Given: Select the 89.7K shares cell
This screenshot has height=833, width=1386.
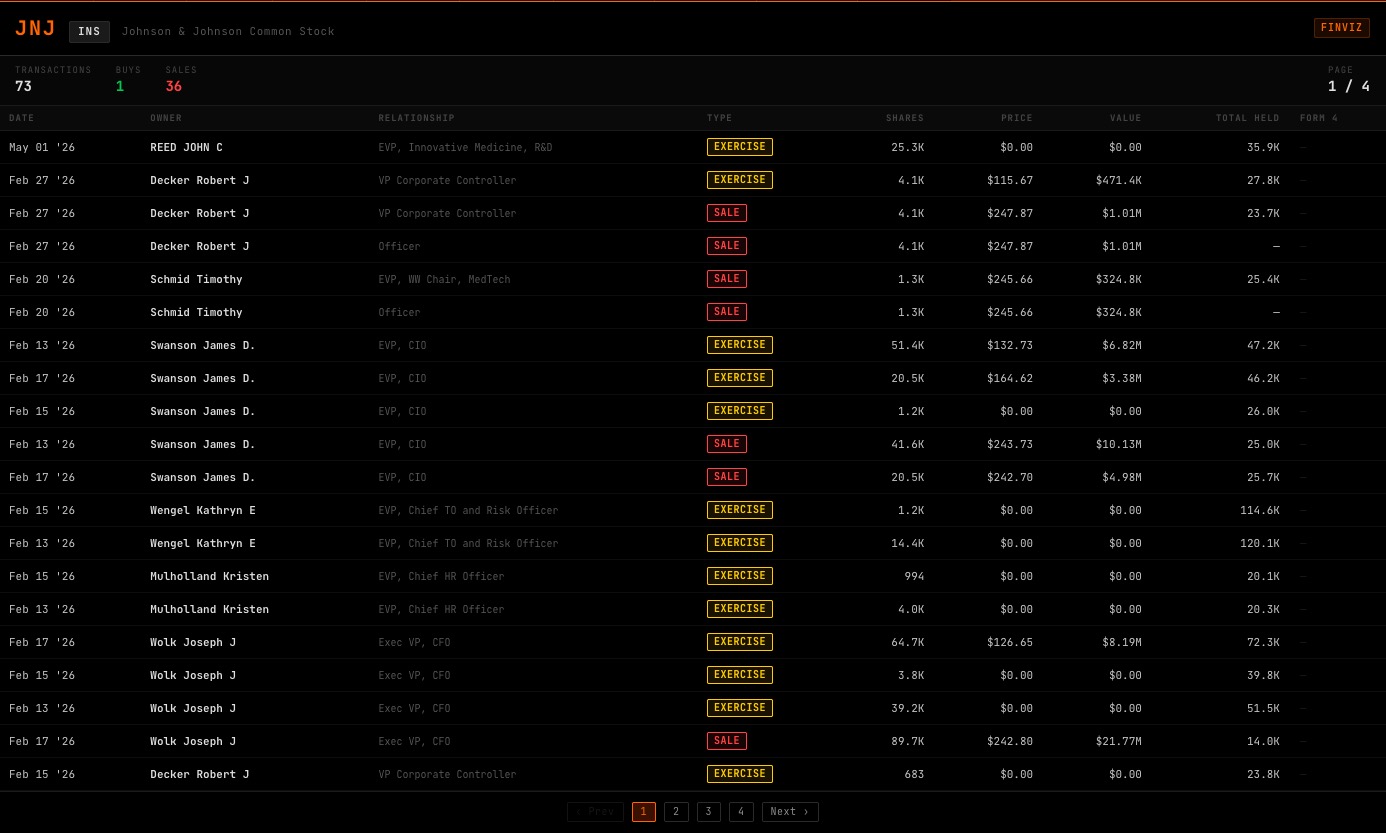Looking at the screenshot, I should 908,741.
